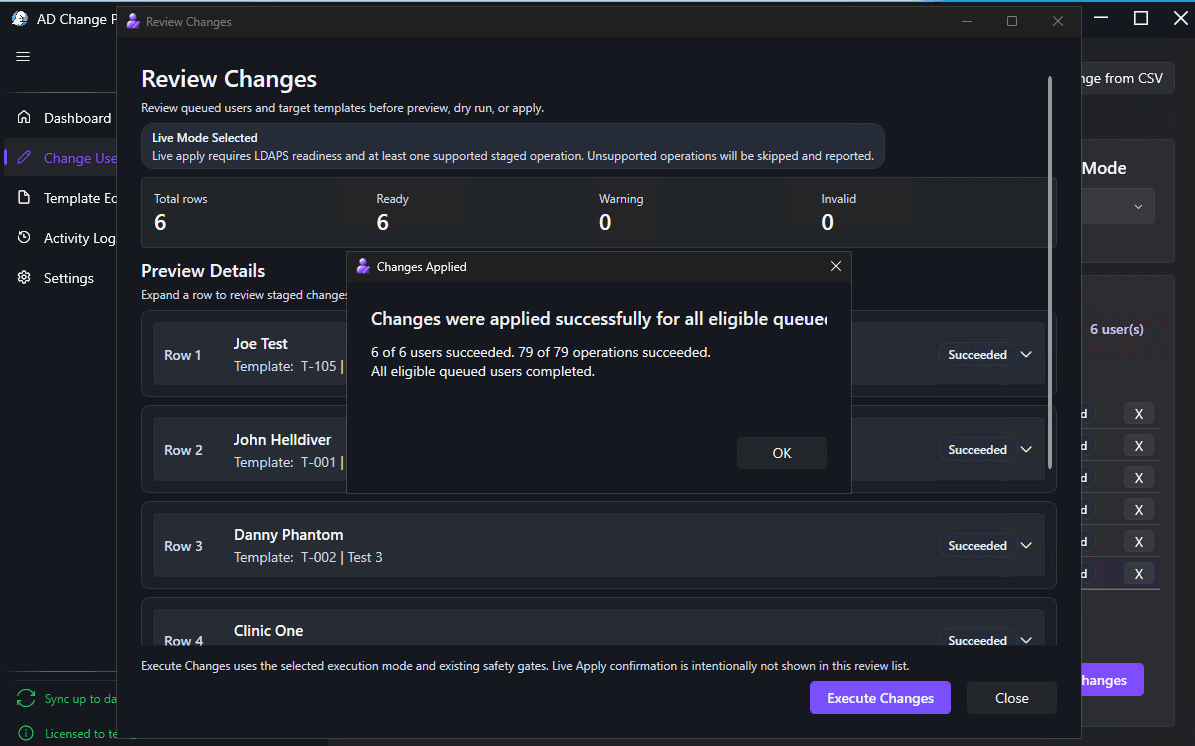Click the Succeeded status on Row 2
The image size is (1195, 746).
click(977, 450)
